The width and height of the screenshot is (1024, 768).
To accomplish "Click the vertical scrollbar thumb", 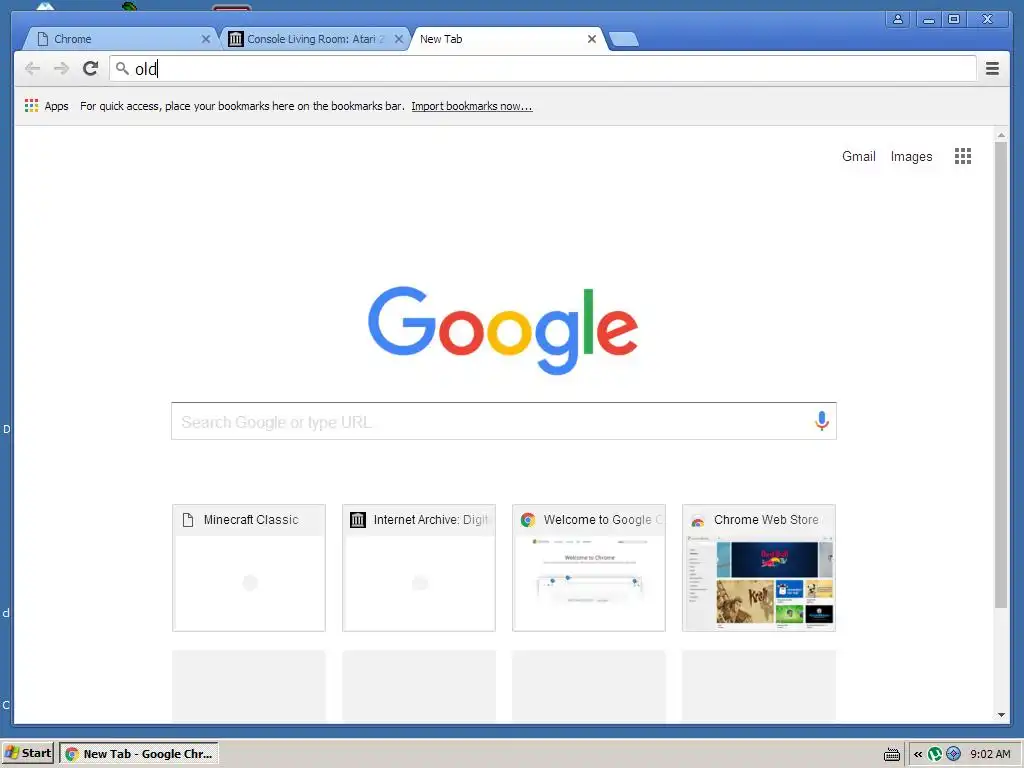I will 1000,376.
